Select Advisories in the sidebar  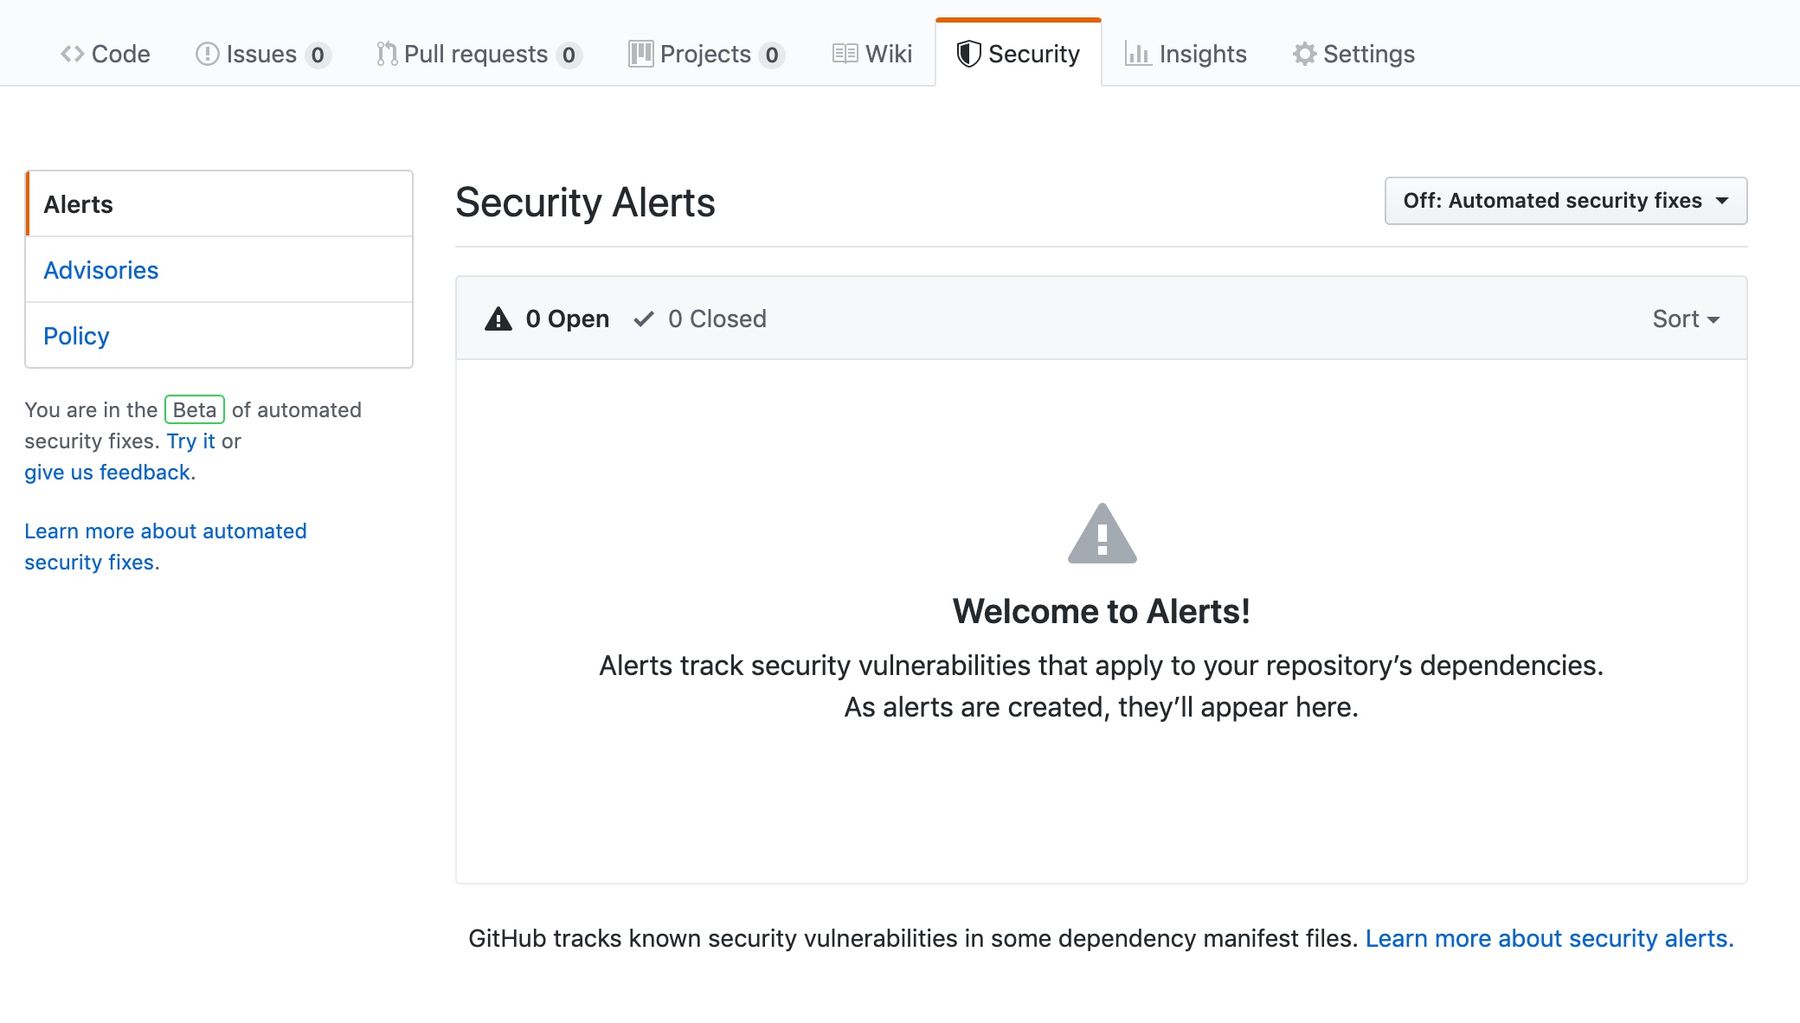(100, 269)
